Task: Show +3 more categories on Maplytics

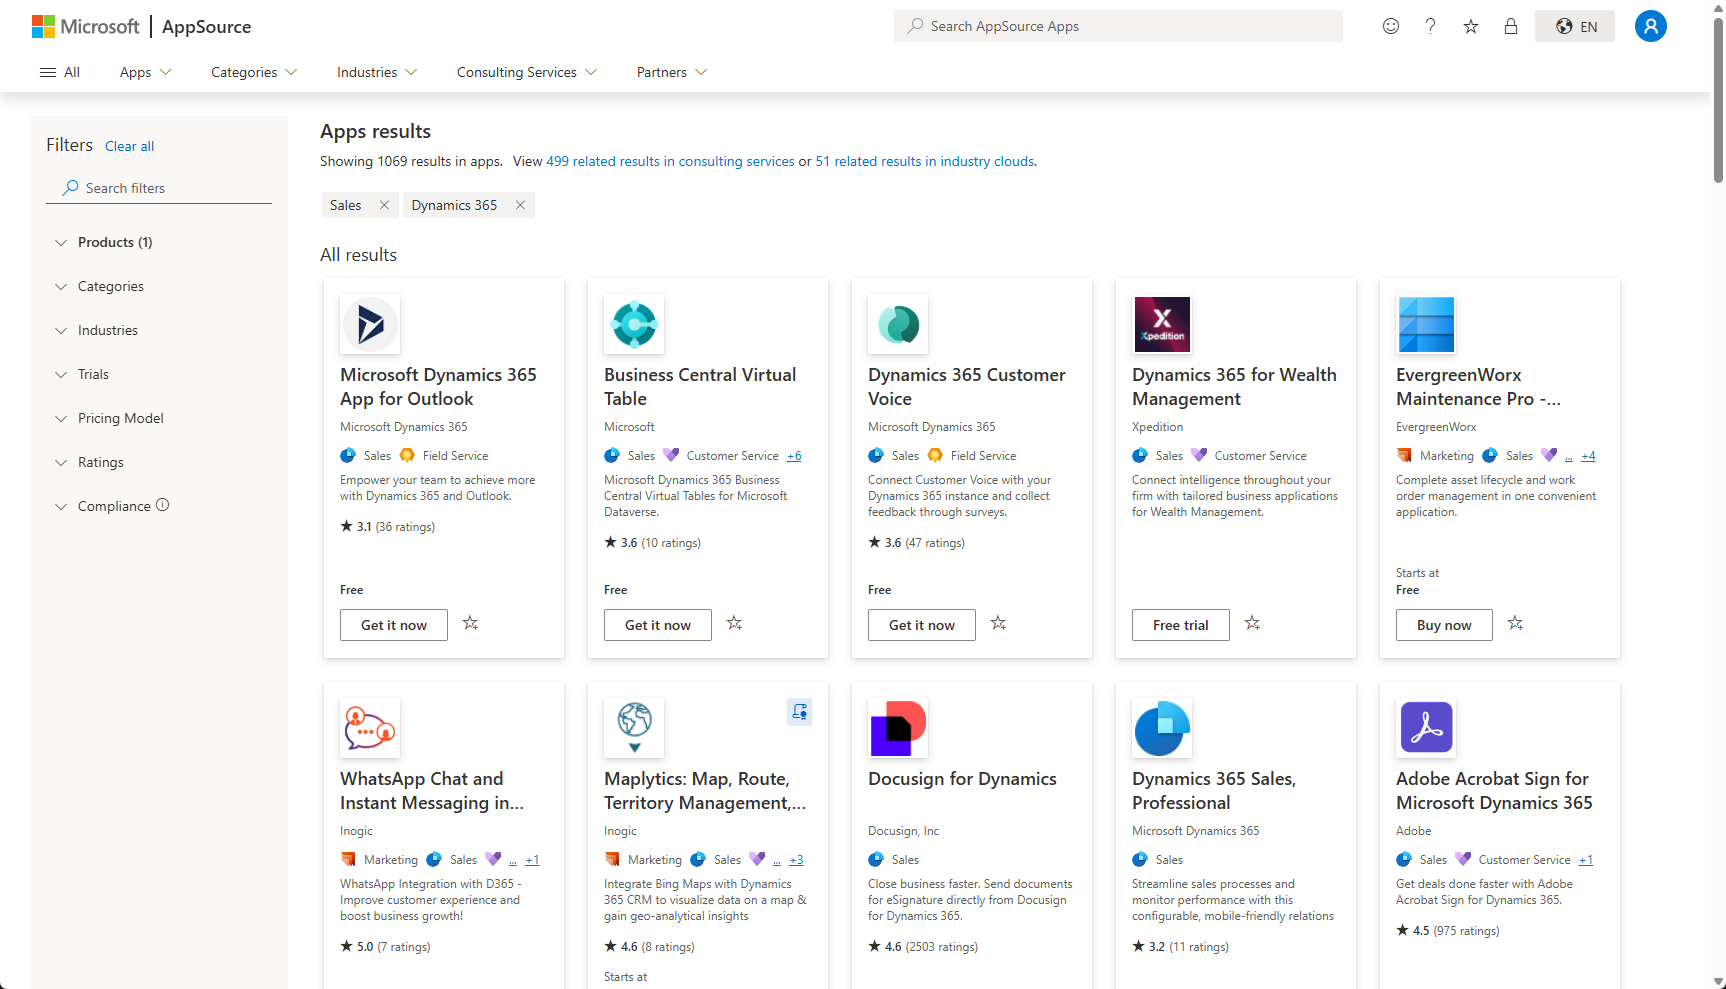Action: (796, 860)
